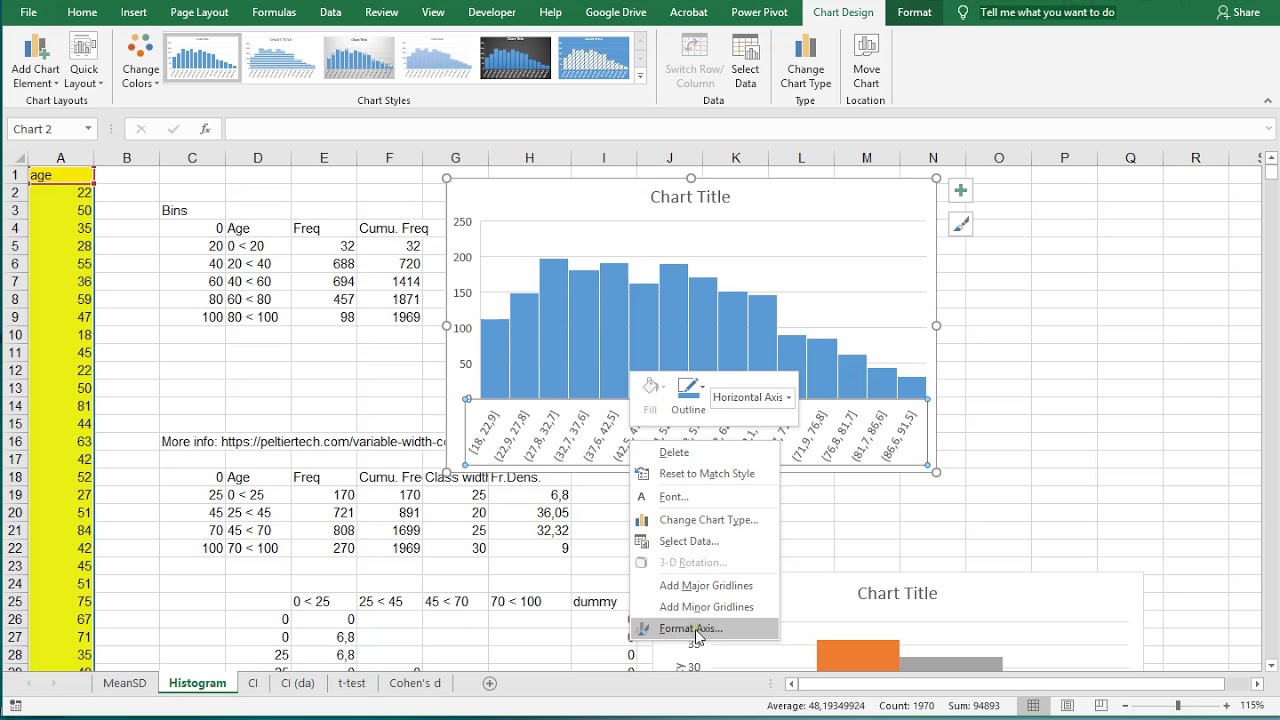Screen dimensions: 1280x720
Task: Switch to CI sheet tab
Action: tap(253, 683)
